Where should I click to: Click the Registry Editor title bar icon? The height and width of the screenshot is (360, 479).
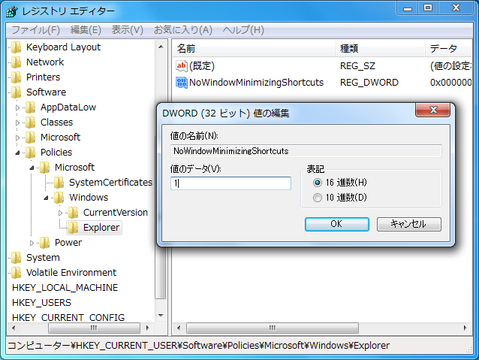tap(12, 11)
